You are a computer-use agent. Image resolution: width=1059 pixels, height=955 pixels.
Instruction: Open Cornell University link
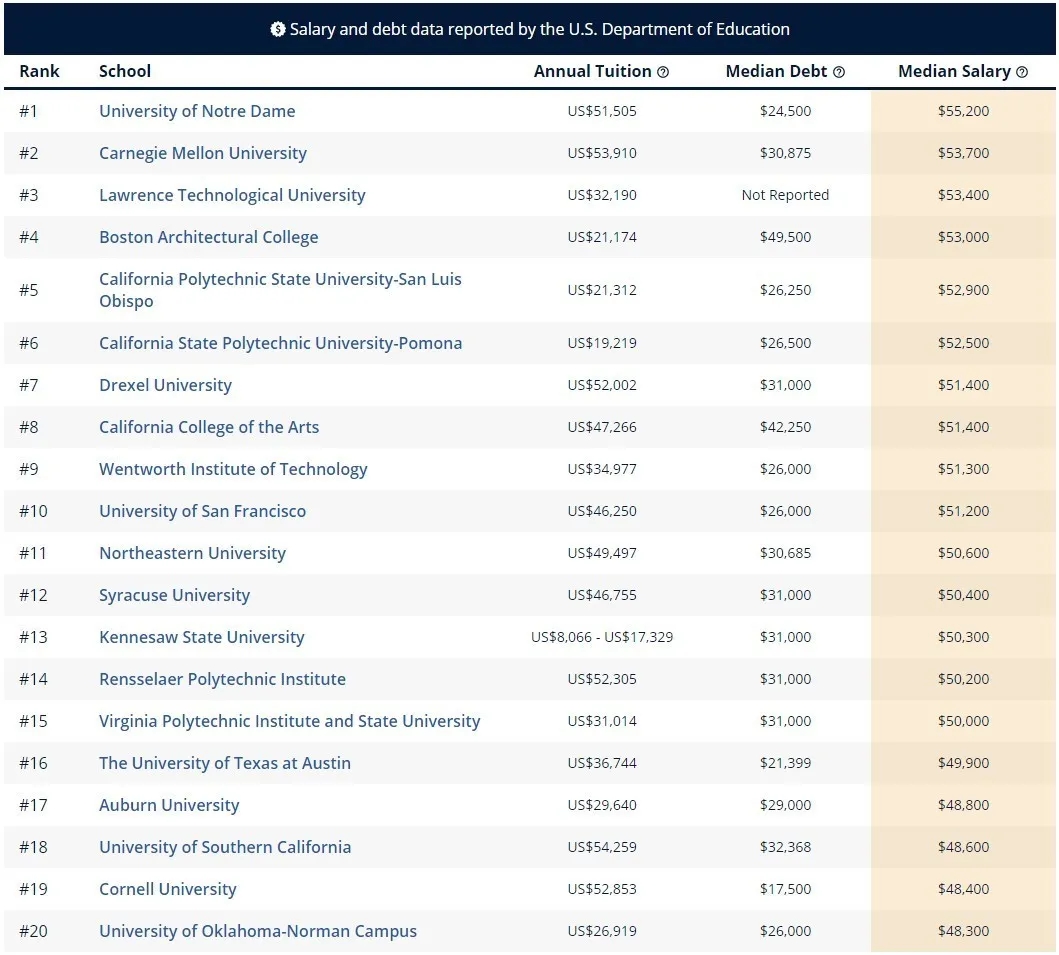(168, 889)
